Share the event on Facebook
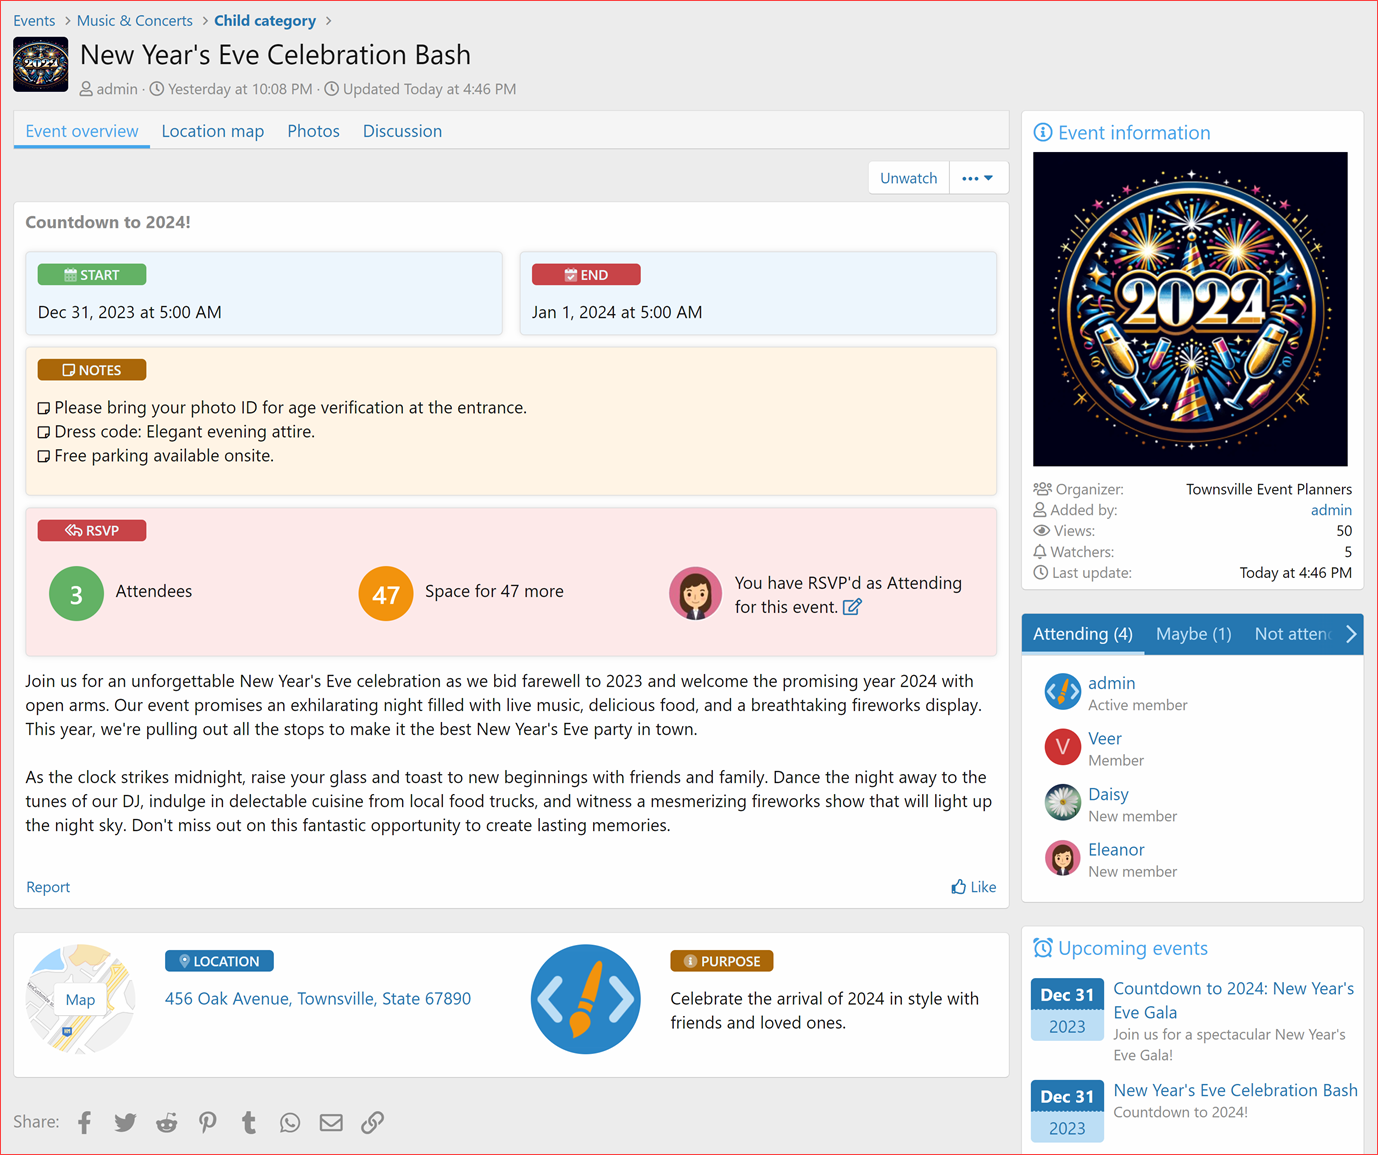 click(x=84, y=1122)
